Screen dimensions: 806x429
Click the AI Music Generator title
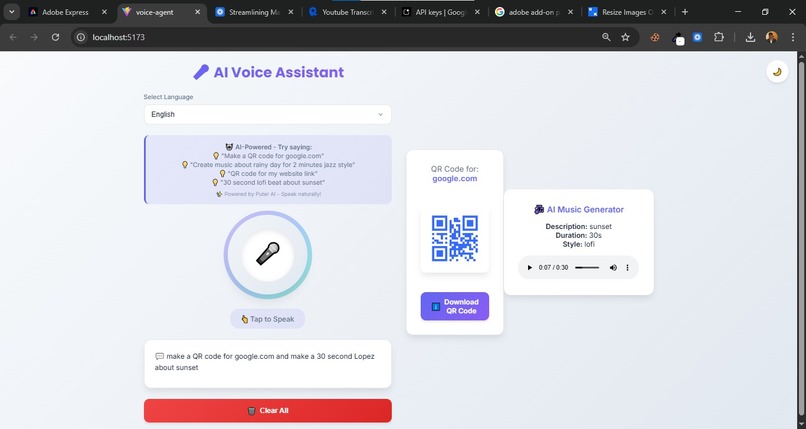point(579,209)
